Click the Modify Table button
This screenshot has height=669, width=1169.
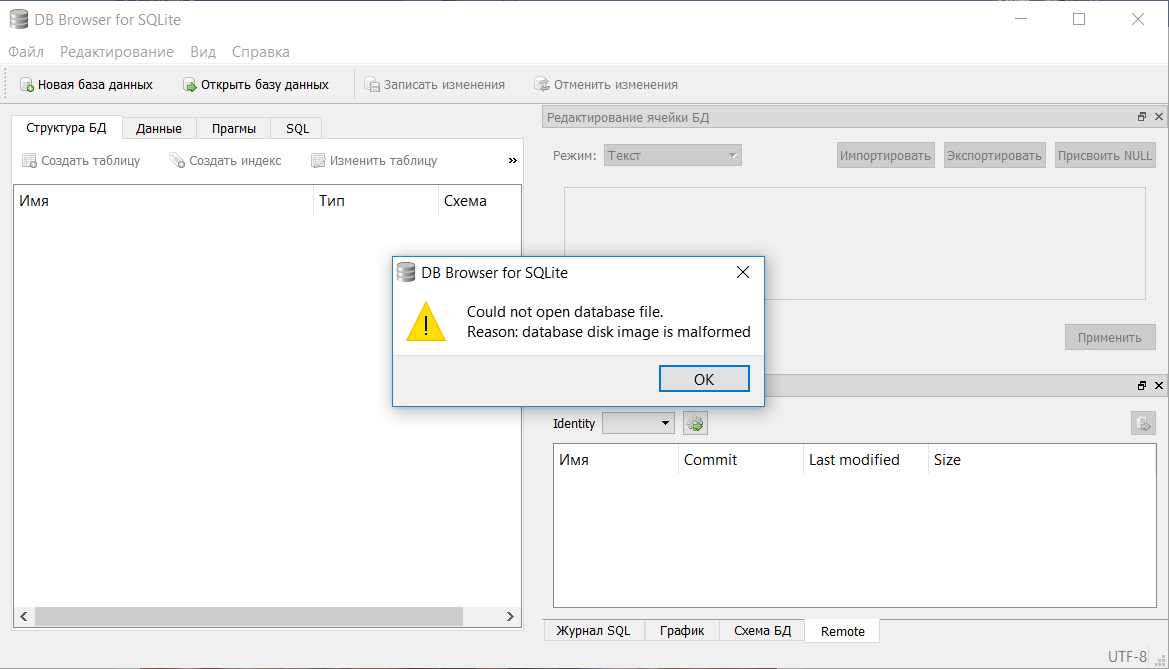click(374, 160)
